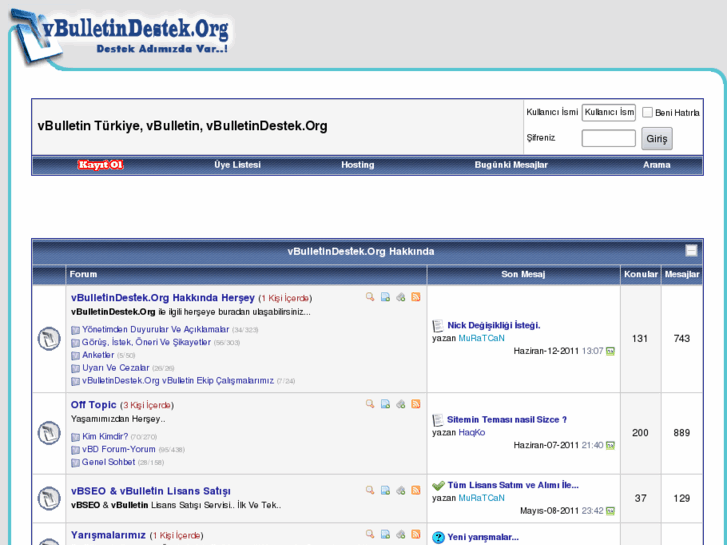
Task: Click the gray add icon in Lisans Satışı row
Action: click(401, 490)
